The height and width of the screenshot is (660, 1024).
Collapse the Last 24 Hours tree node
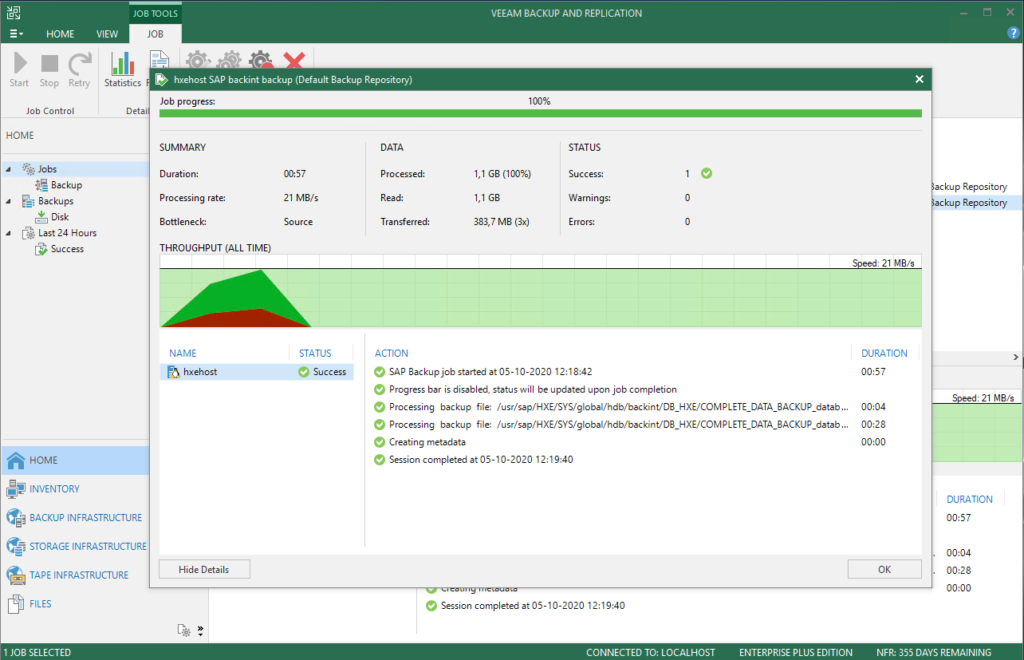[8, 234]
